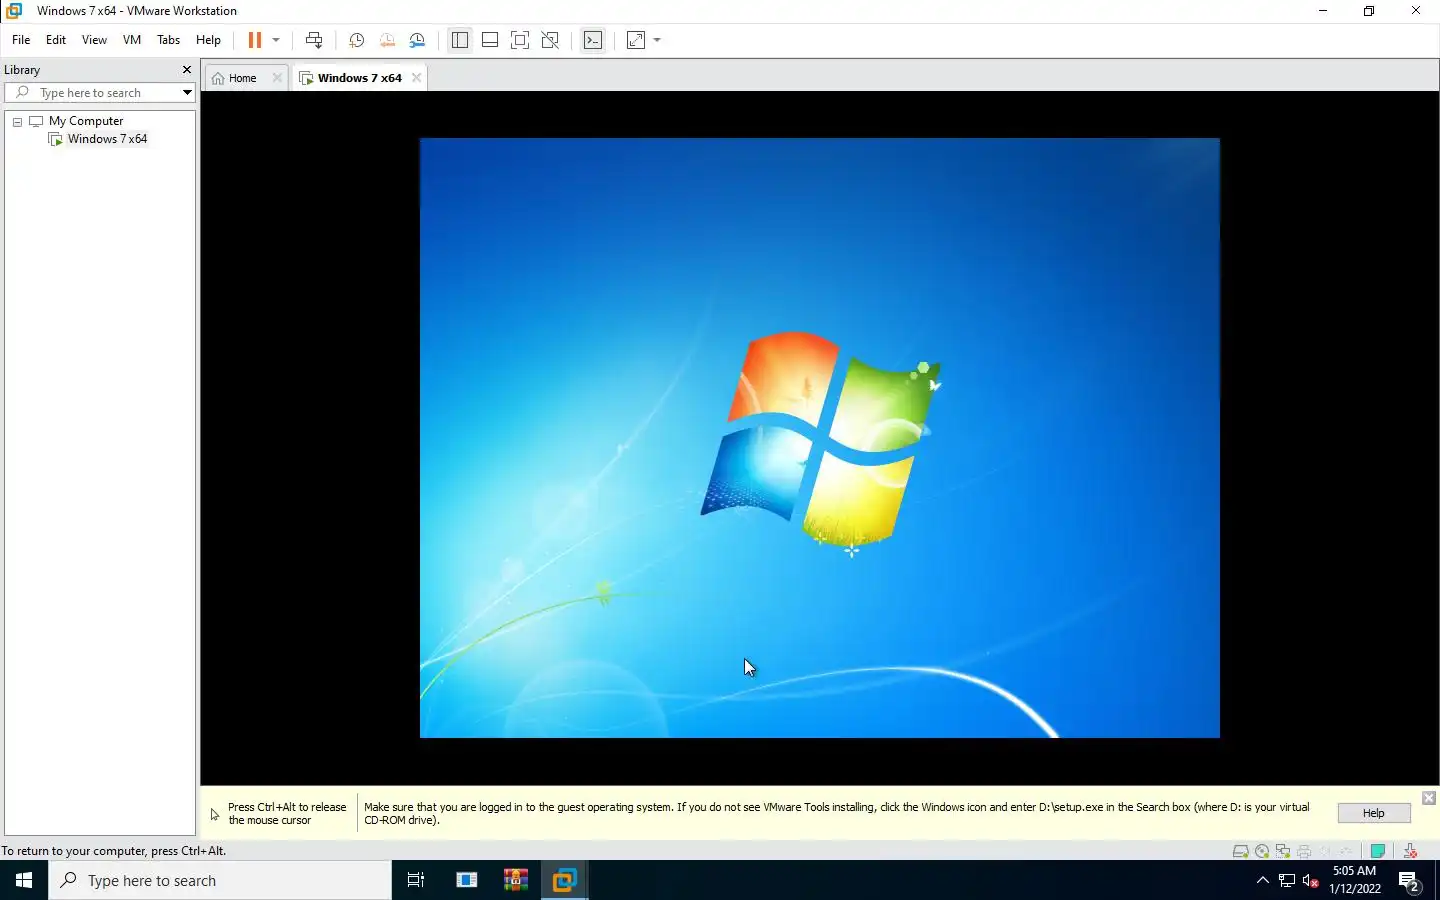Open Task View on the taskbar
Image resolution: width=1440 pixels, height=900 pixels.
(x=416, y=880)
